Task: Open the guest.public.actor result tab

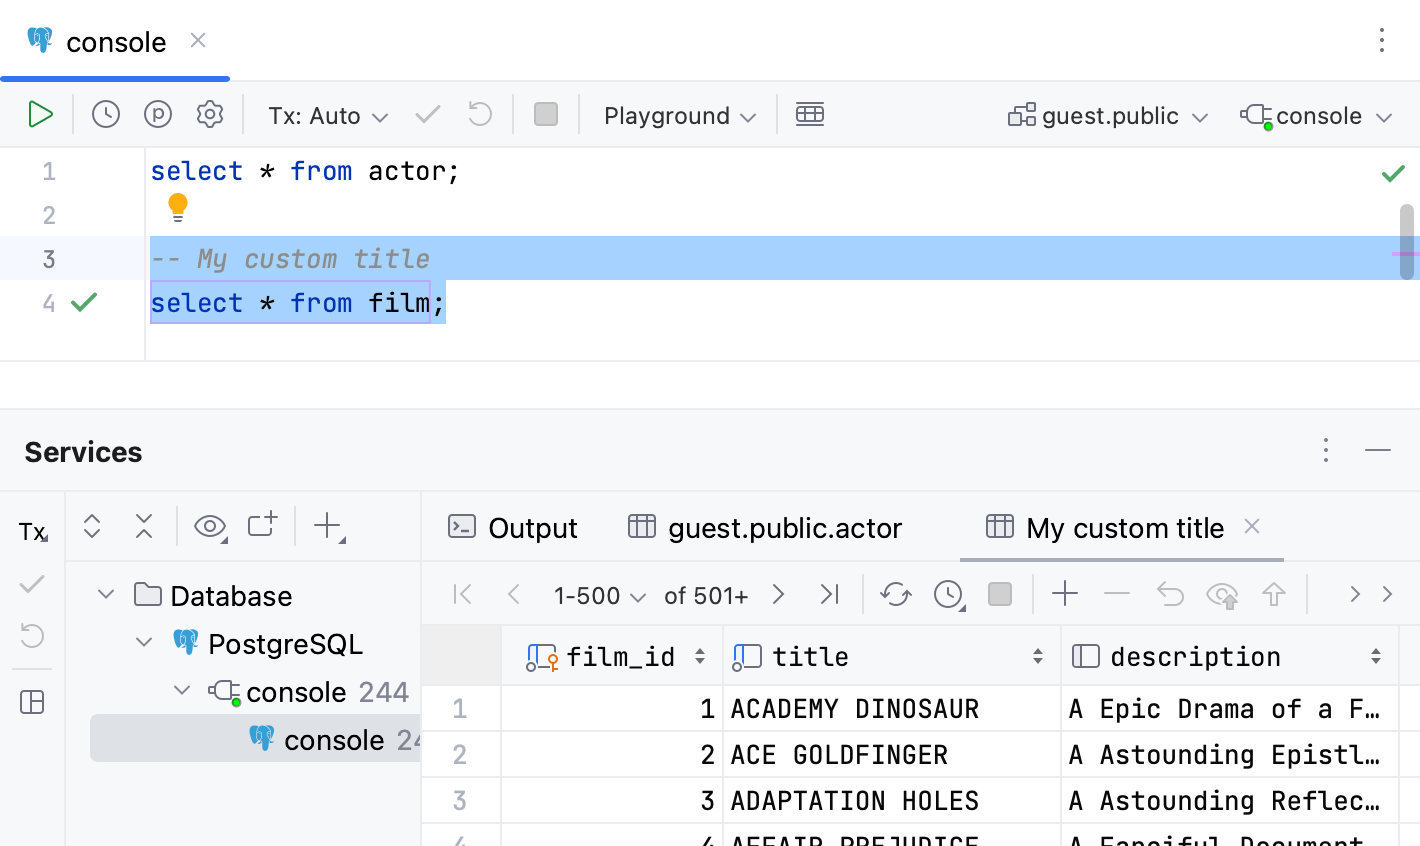Action: click(x=764, y=527)
